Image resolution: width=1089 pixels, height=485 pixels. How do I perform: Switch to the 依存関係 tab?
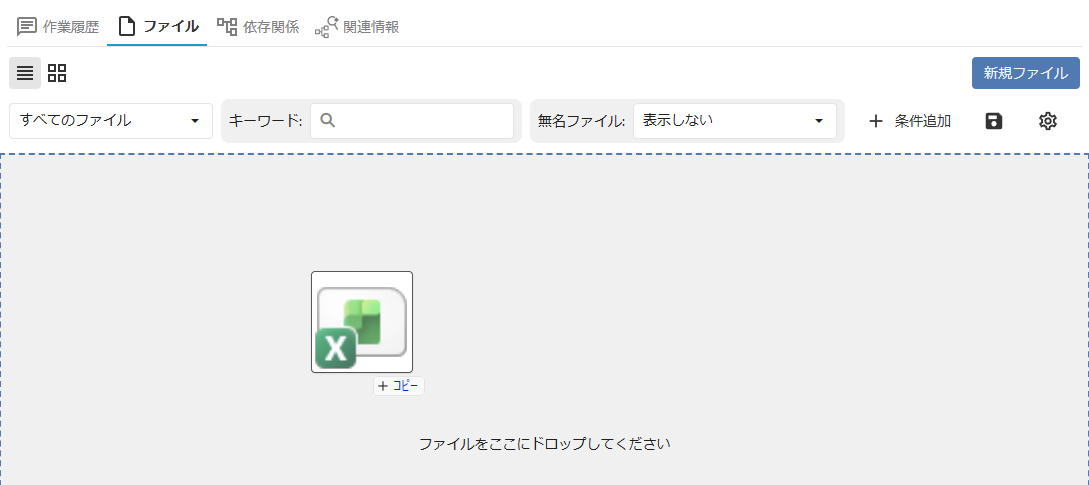257,27
